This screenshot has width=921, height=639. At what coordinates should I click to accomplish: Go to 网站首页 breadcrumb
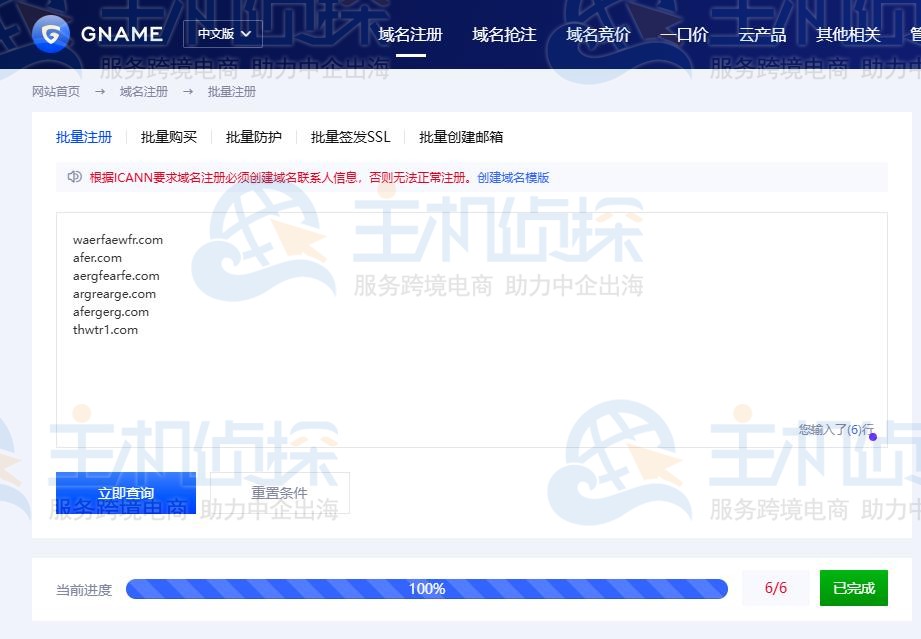56,92
